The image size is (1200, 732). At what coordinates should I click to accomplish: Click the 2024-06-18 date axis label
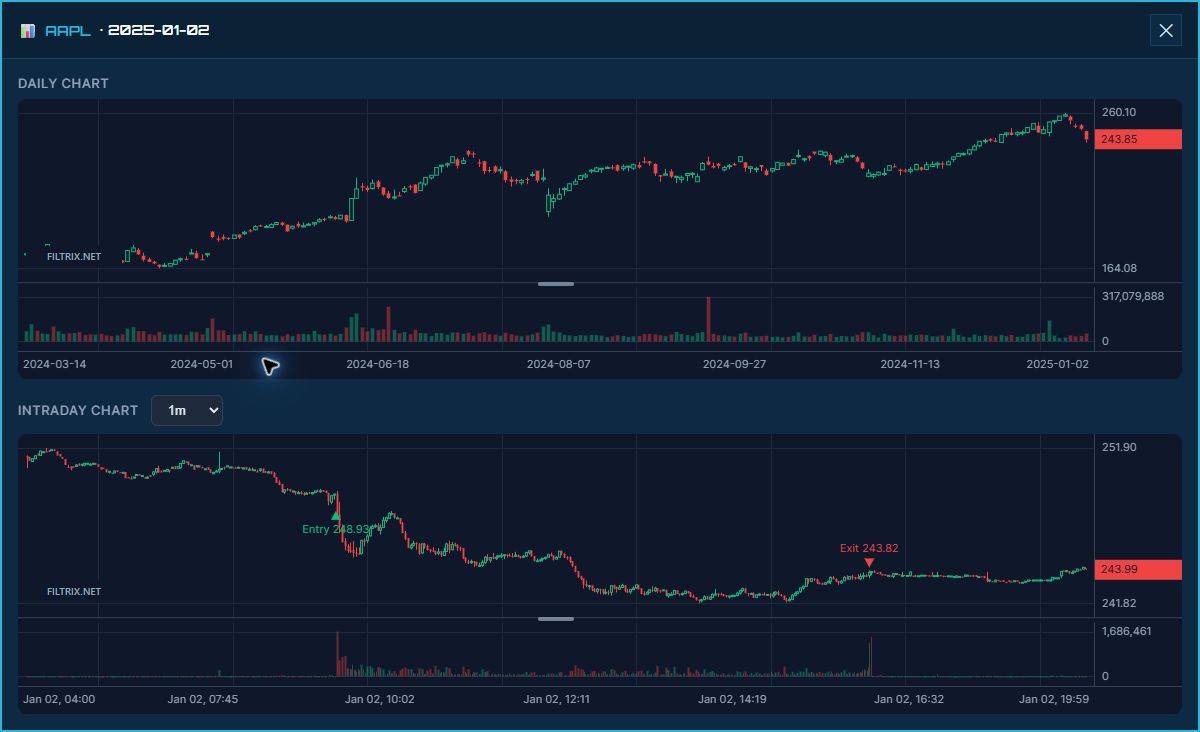point(378,364)
